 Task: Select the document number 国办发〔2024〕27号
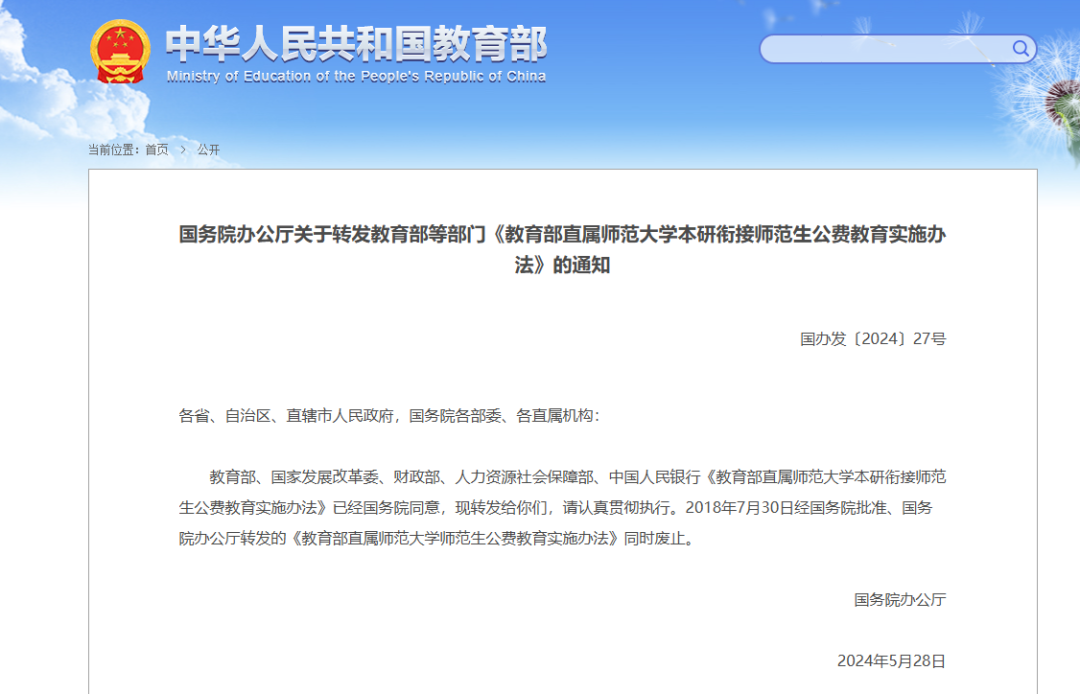click(873, 339)
